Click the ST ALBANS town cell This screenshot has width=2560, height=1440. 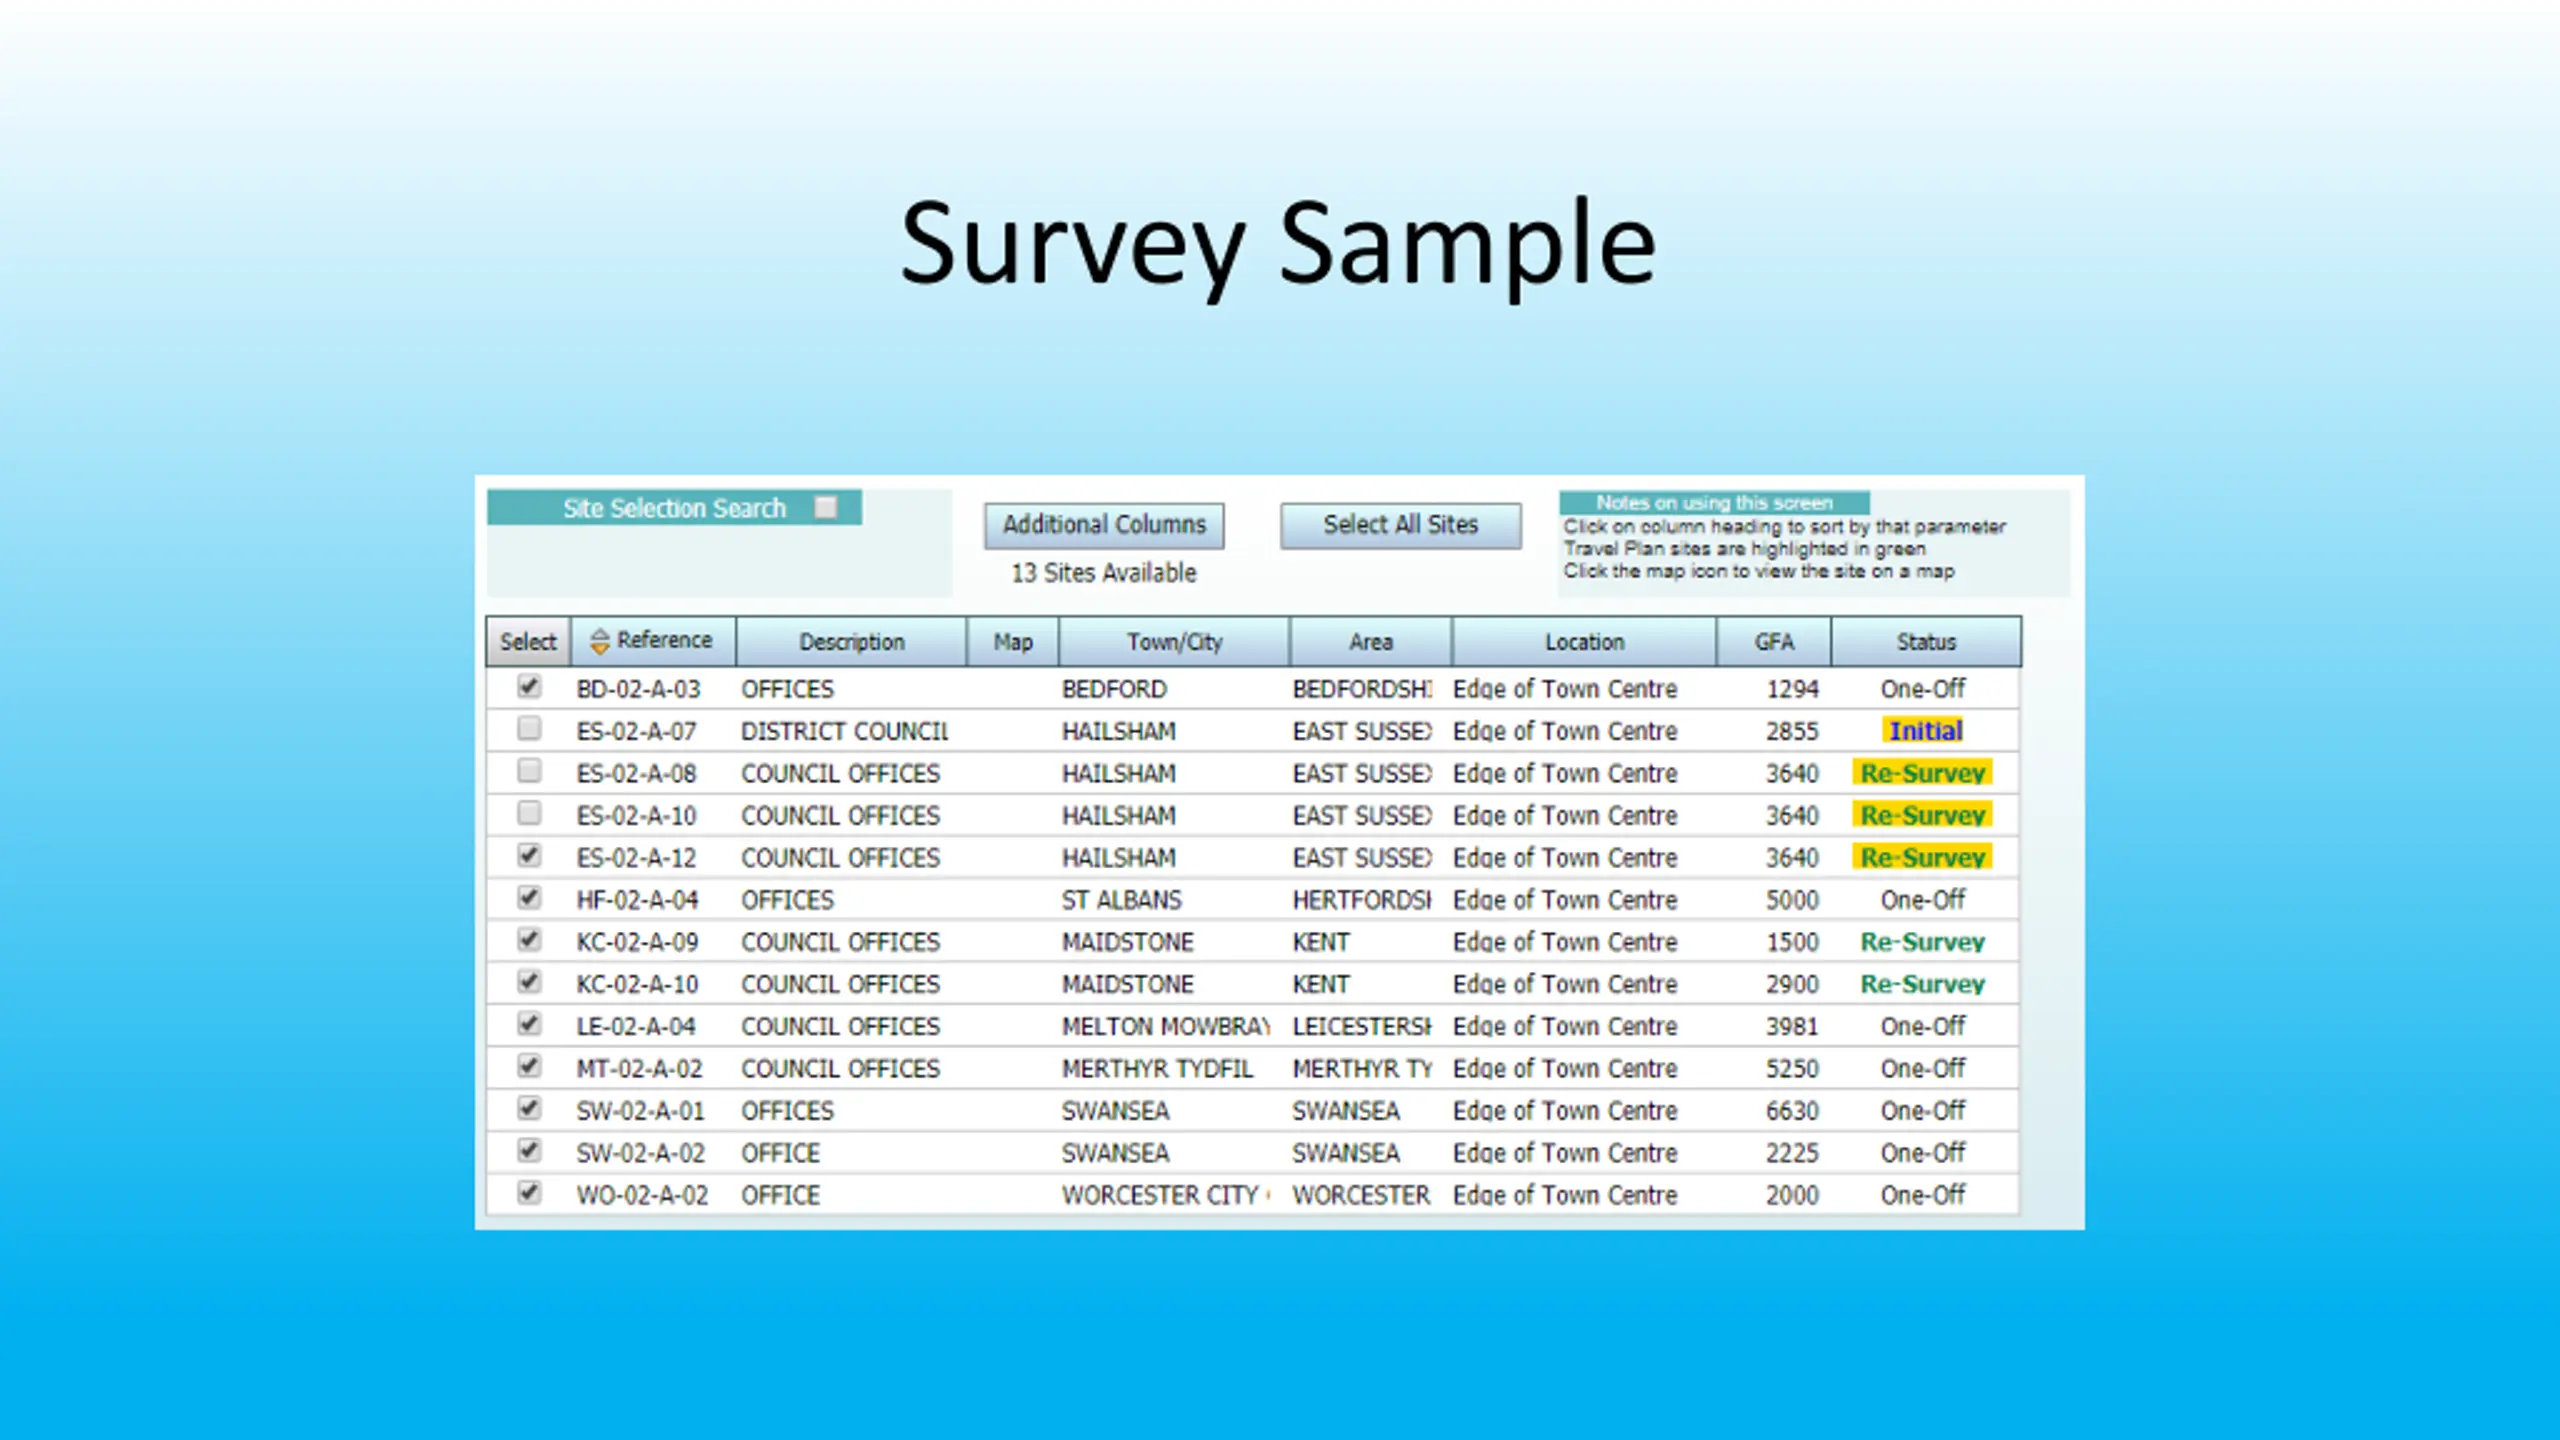(x=1121, y=900)
